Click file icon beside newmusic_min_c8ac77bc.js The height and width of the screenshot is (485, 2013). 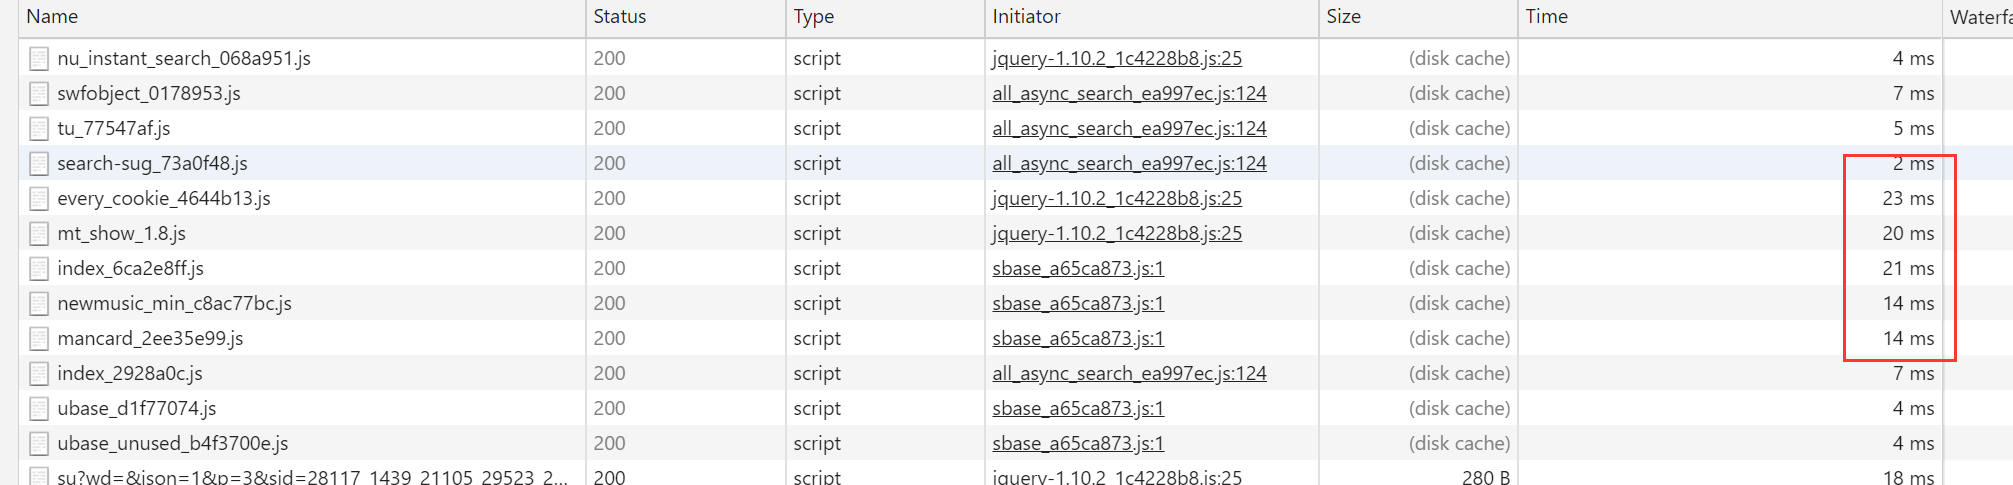39,304
